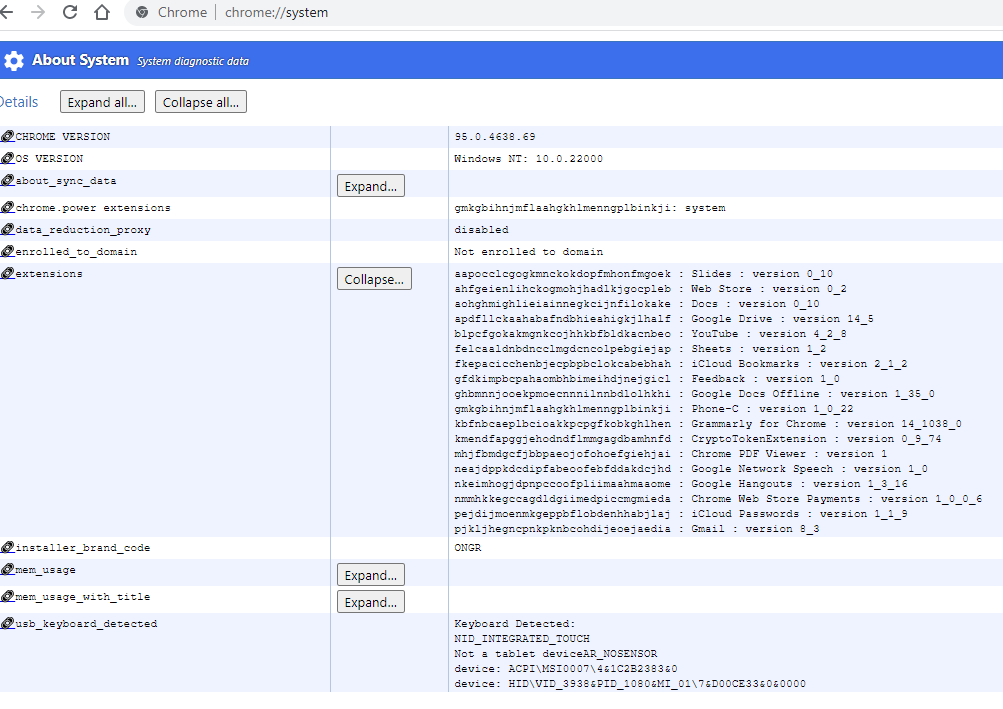Click the Docs version 0_10 line

[637, 304]
